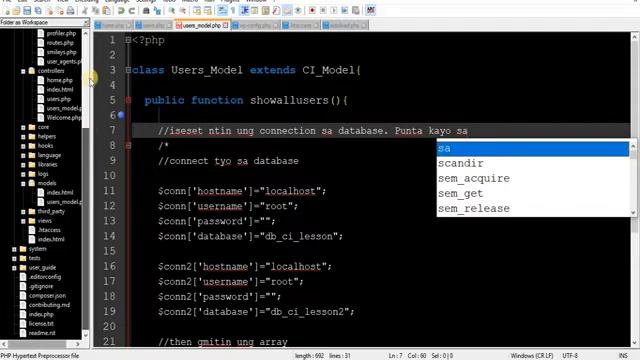Screen dimensions: 640x360
Task: Toggle Show All Characters pilcrow icon
Action: (x=233, y=11)
